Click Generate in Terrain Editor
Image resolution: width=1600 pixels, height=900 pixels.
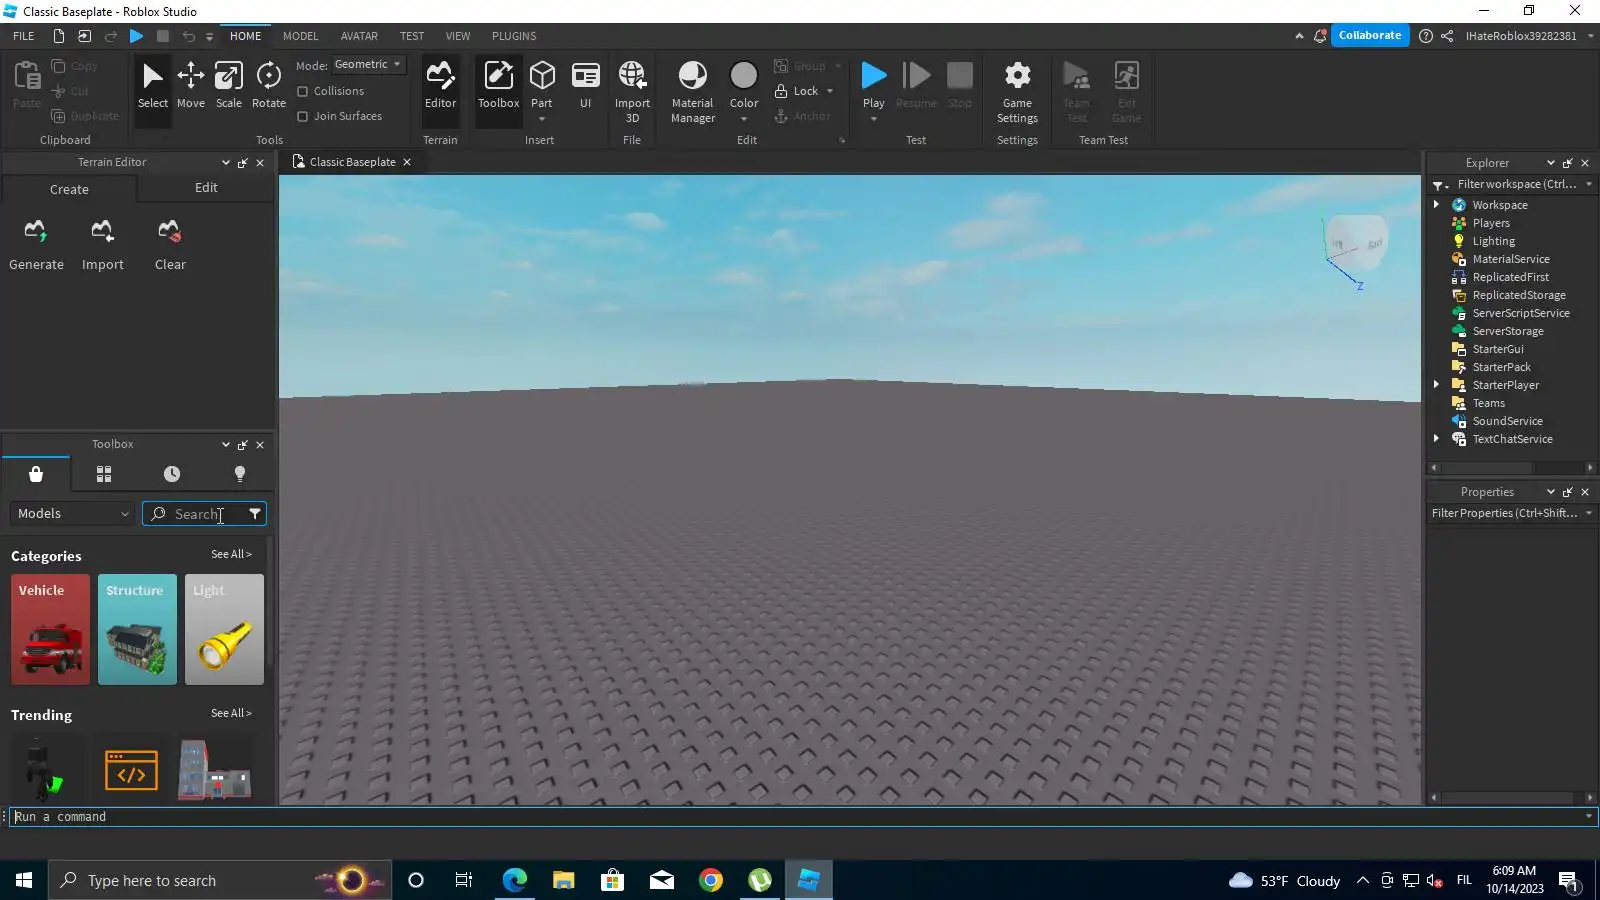(36, 245)
